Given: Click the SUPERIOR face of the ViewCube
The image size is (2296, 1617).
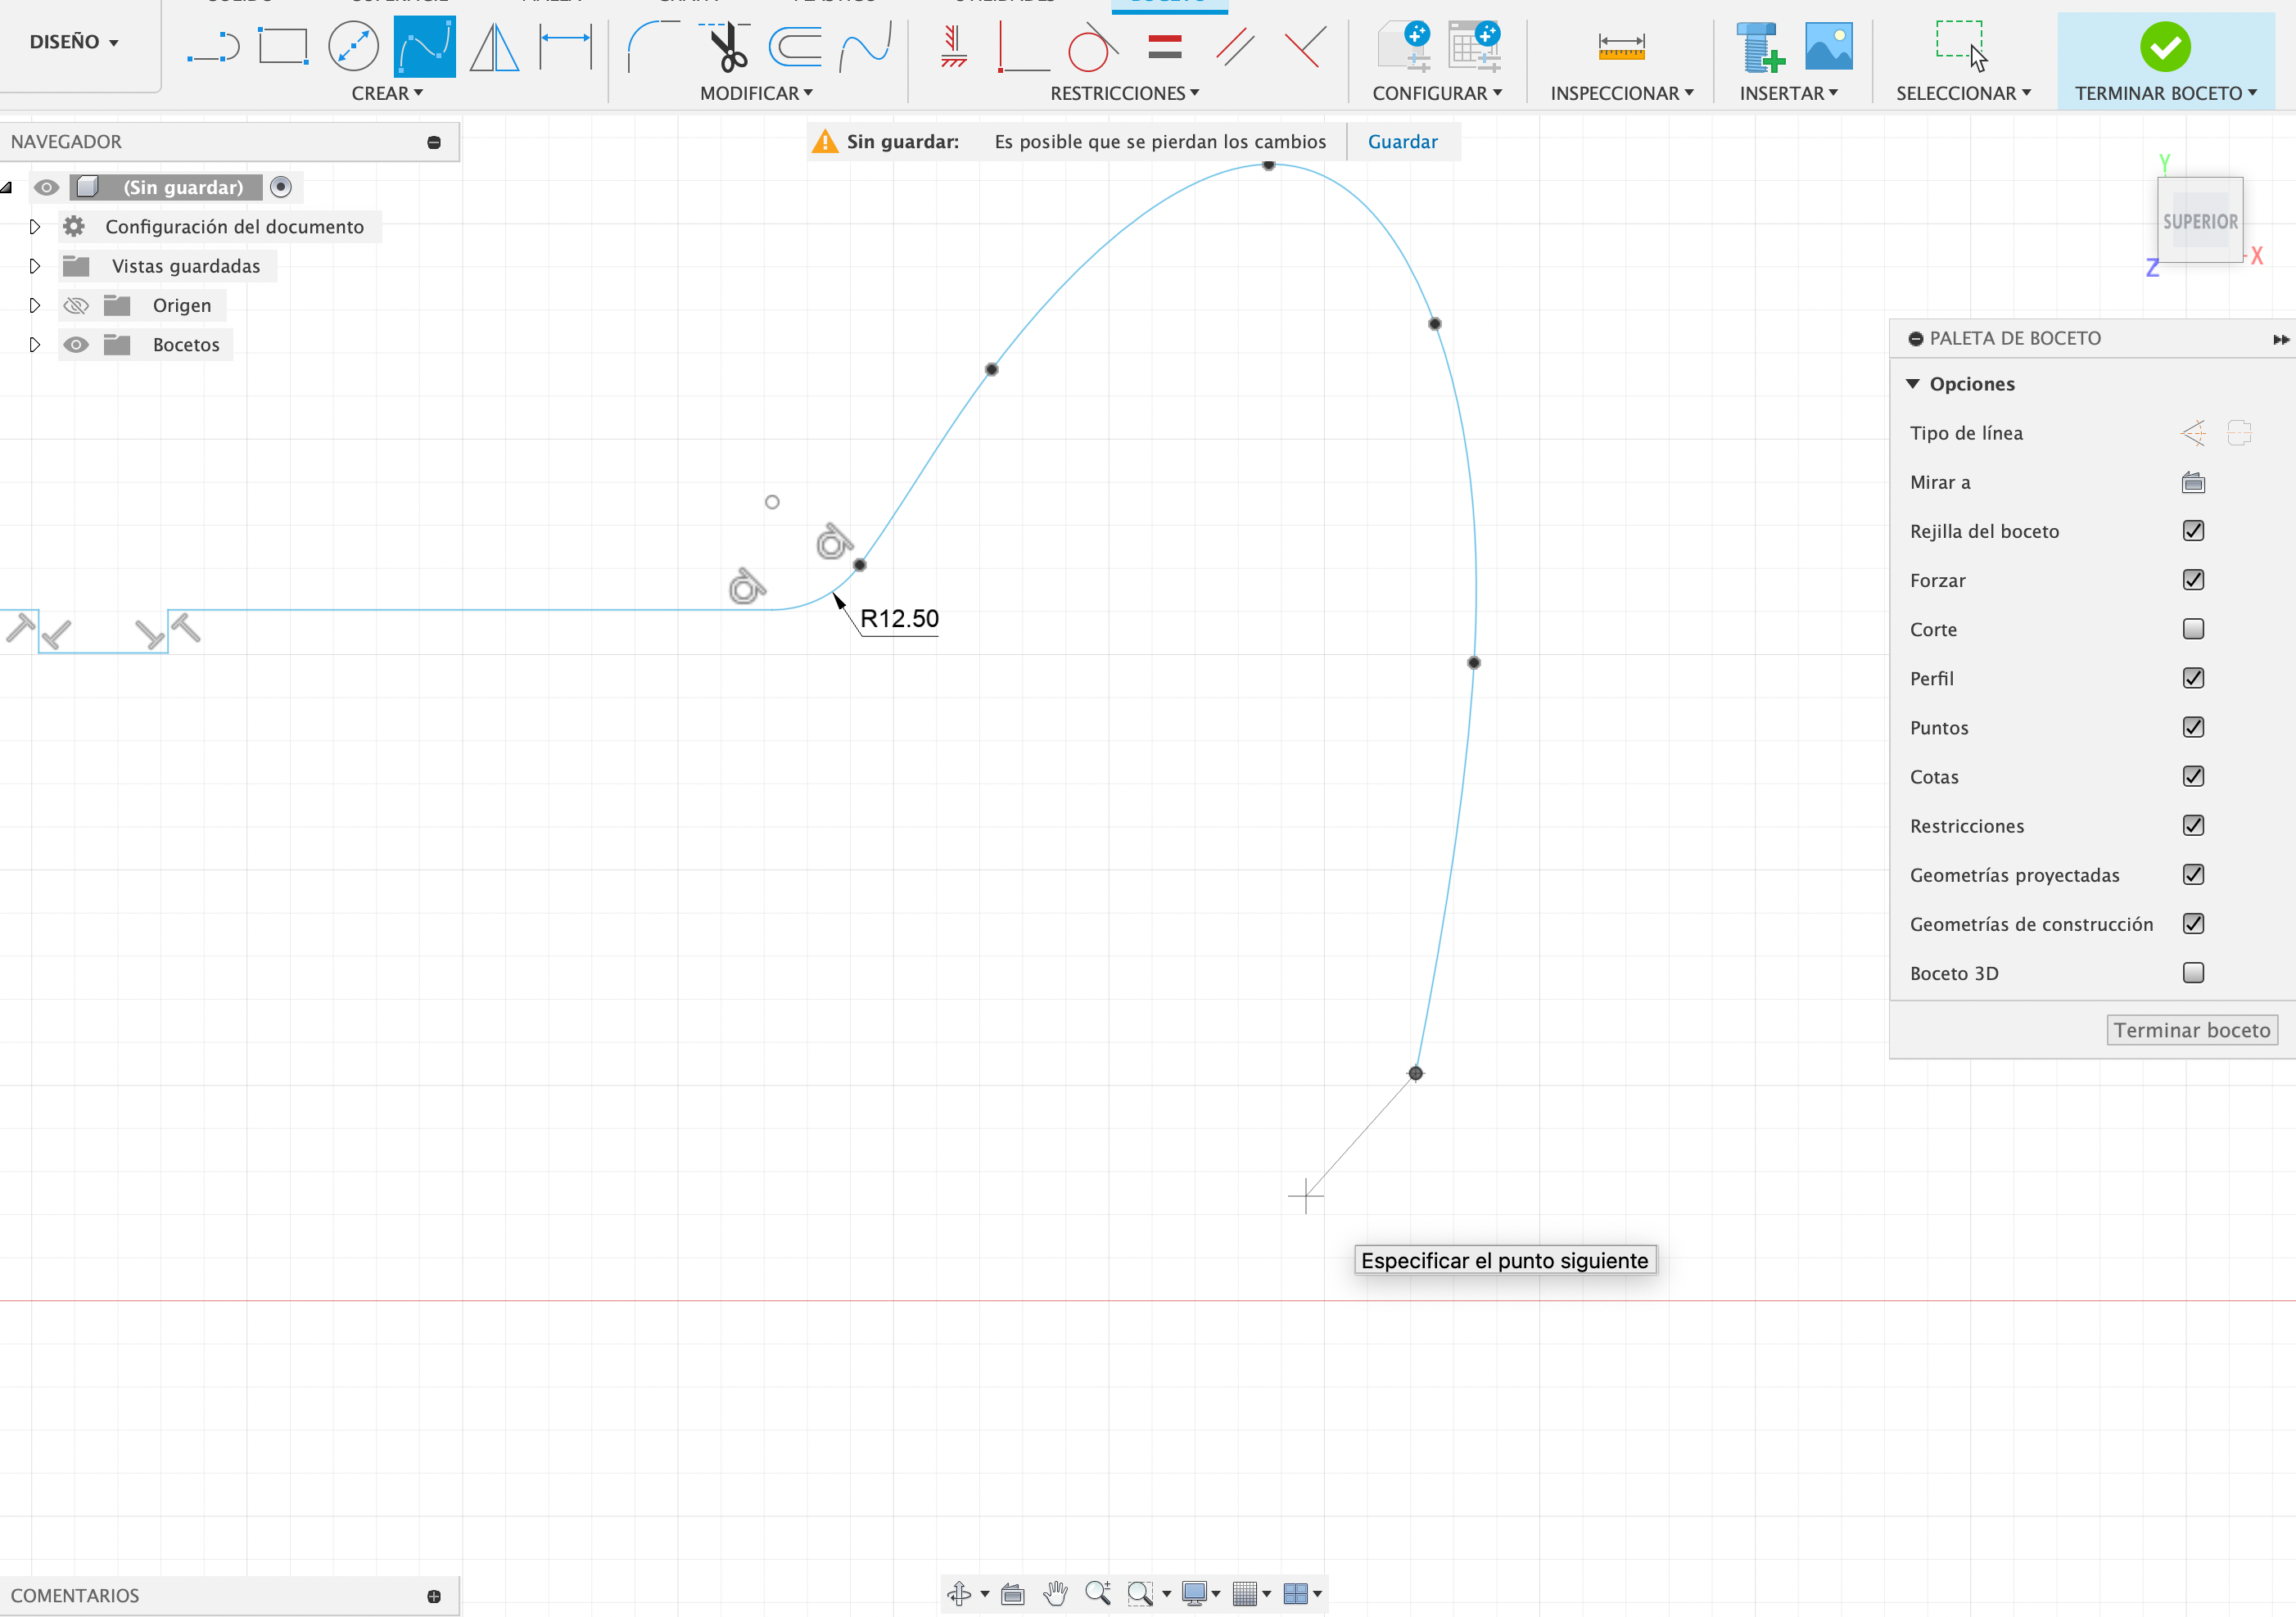Looking at the screenshot, I should click(x=2200, y=221).
